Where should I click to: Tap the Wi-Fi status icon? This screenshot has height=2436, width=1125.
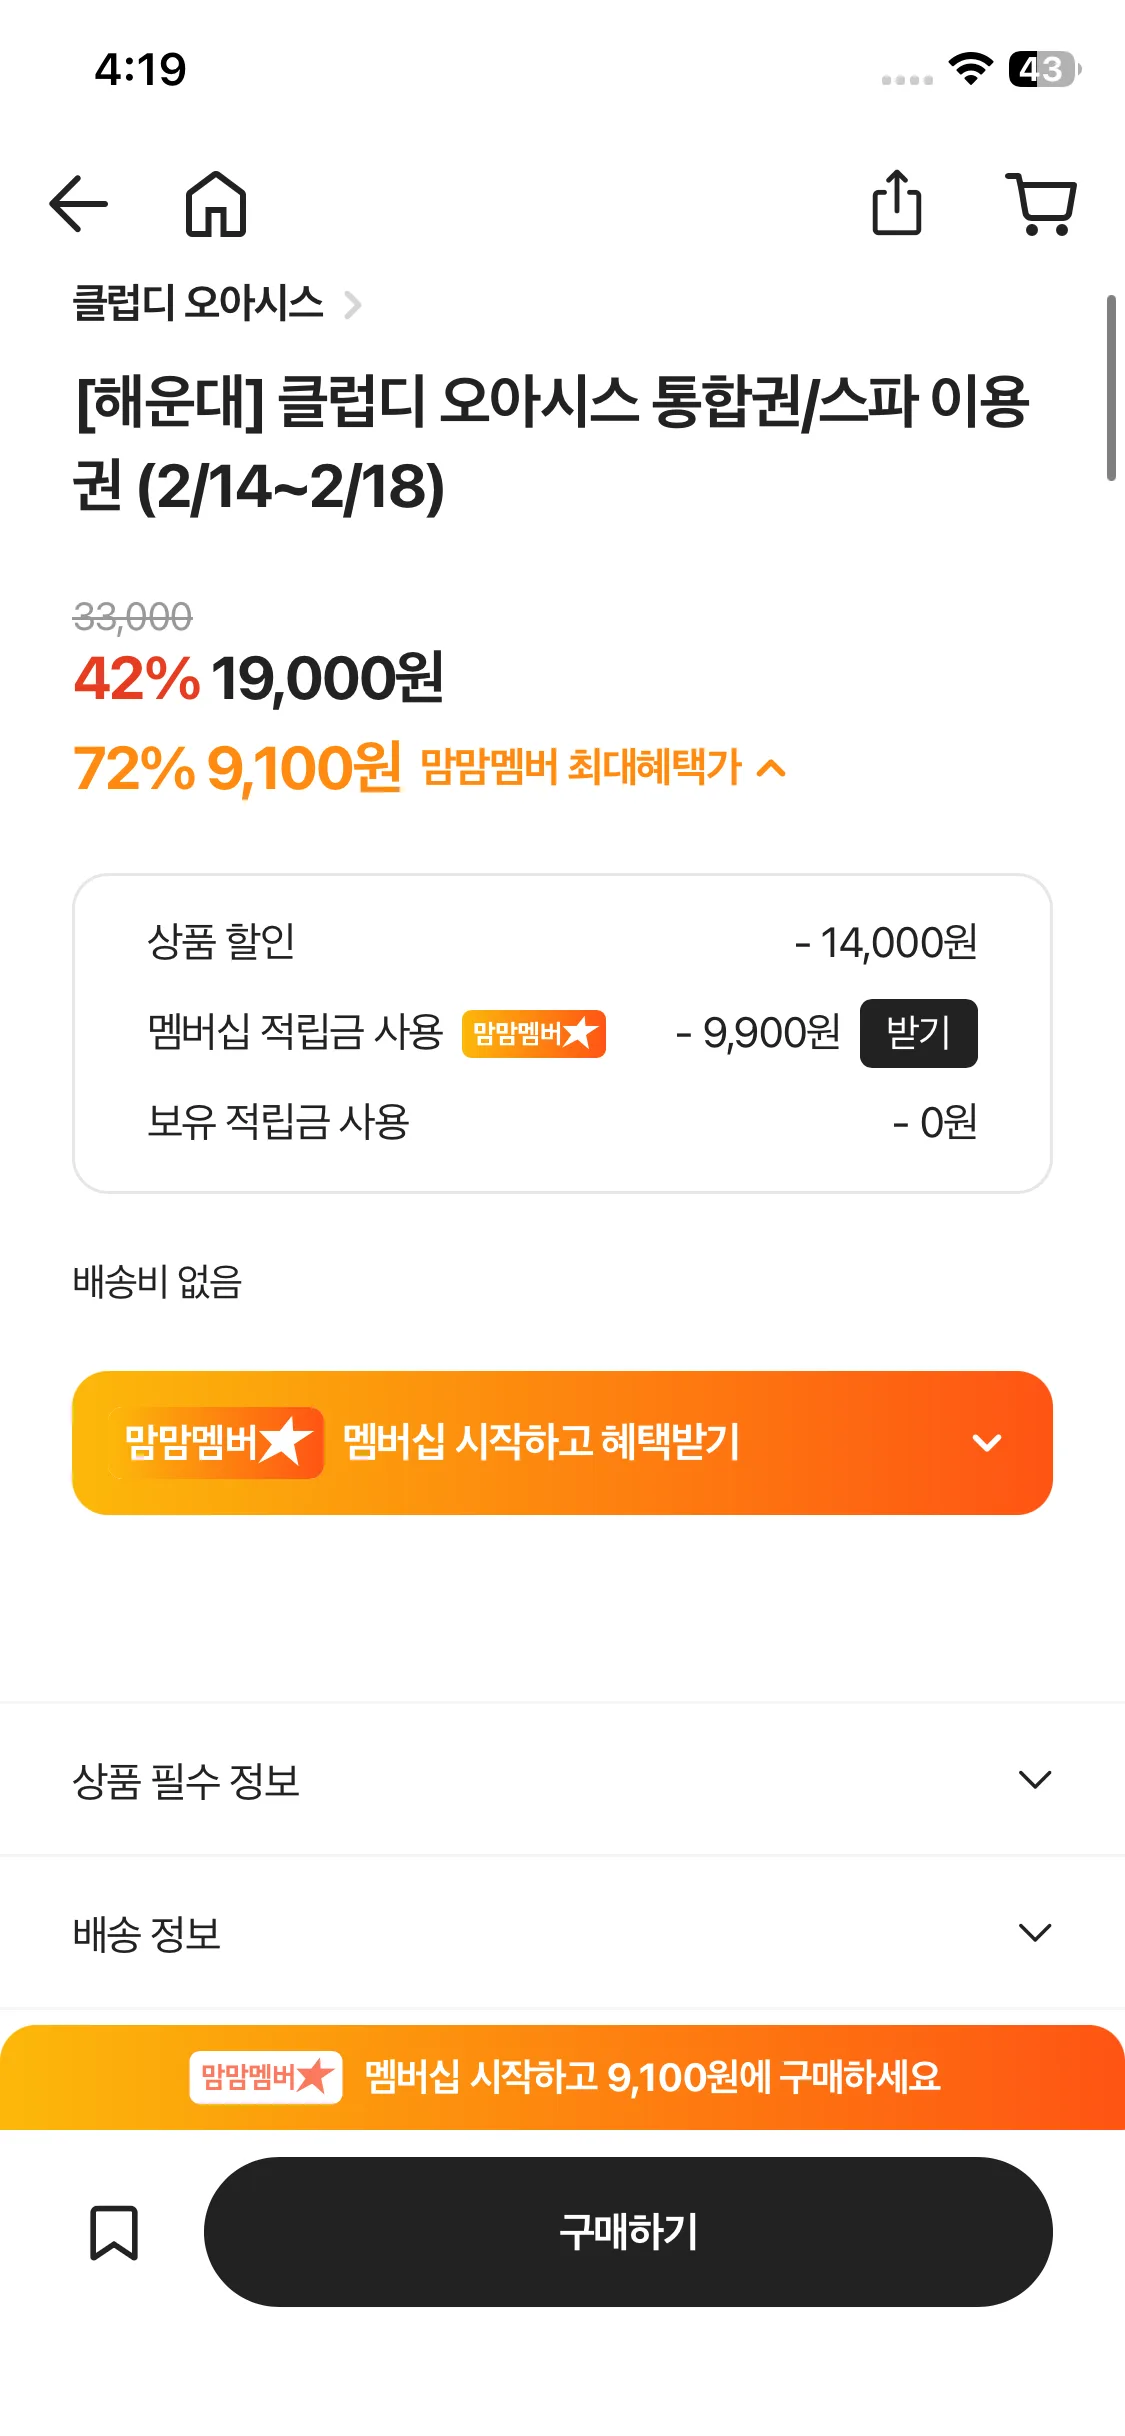pos(969,69)
